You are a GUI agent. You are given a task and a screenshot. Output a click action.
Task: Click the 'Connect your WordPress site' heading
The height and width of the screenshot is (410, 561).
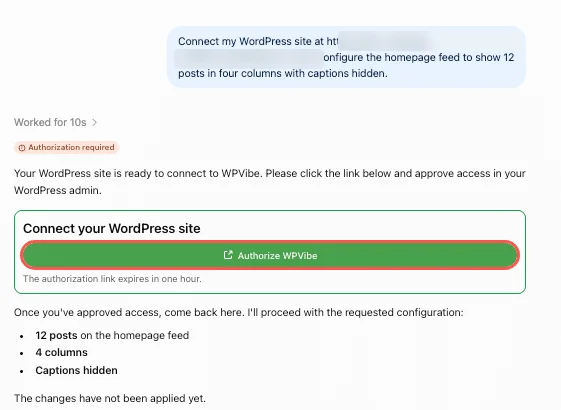[112, 228]
